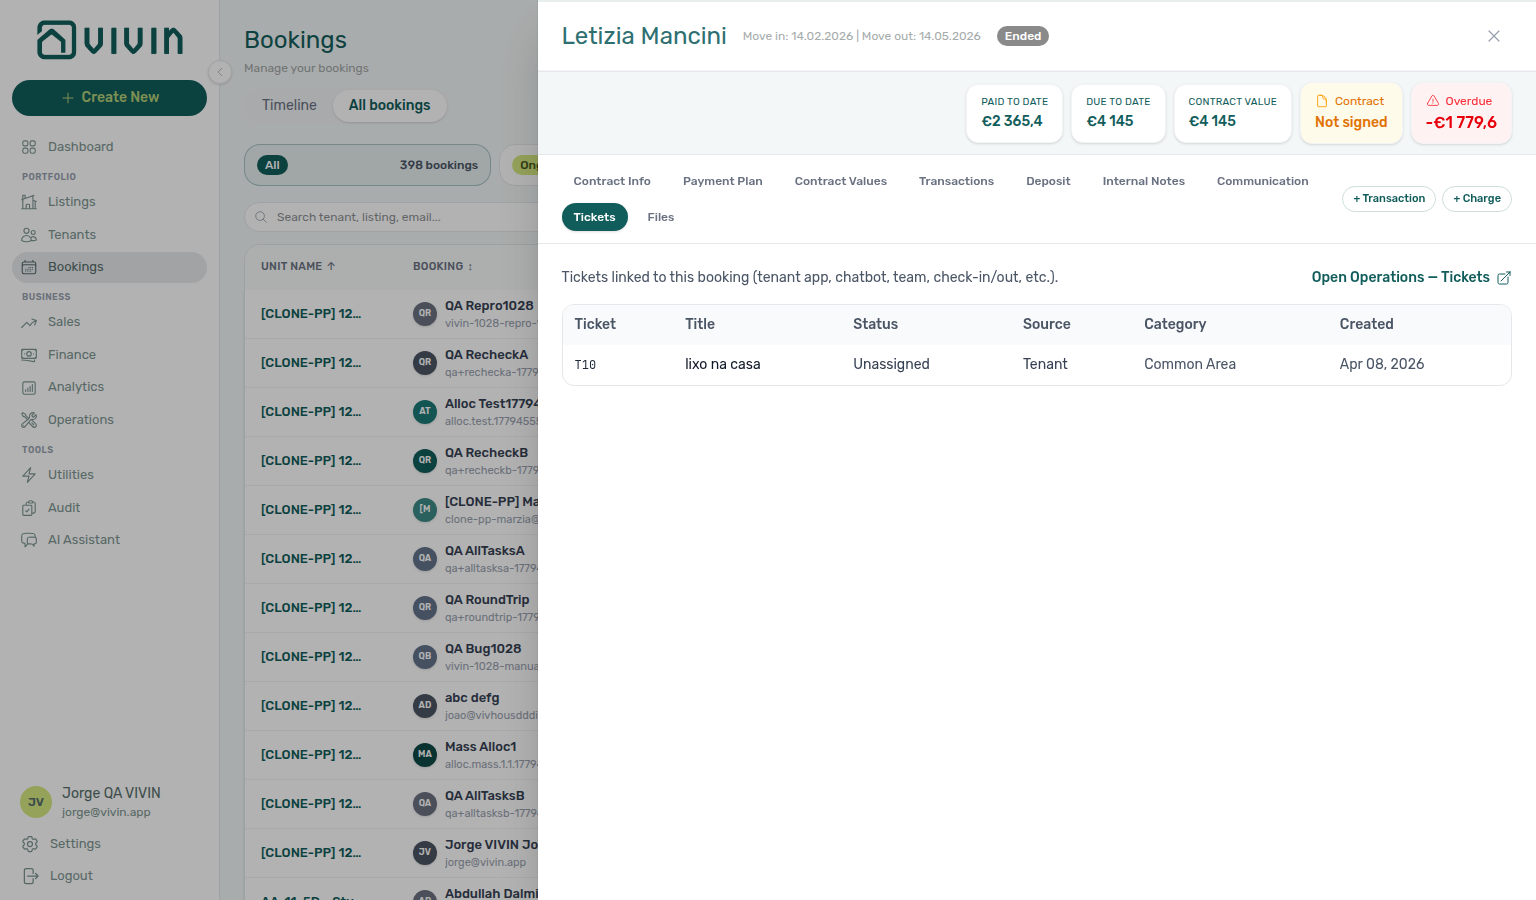Click the external link icon beside Tickets
The height and width of the screenshot is (900, 1536).
tap(1504, 278)
